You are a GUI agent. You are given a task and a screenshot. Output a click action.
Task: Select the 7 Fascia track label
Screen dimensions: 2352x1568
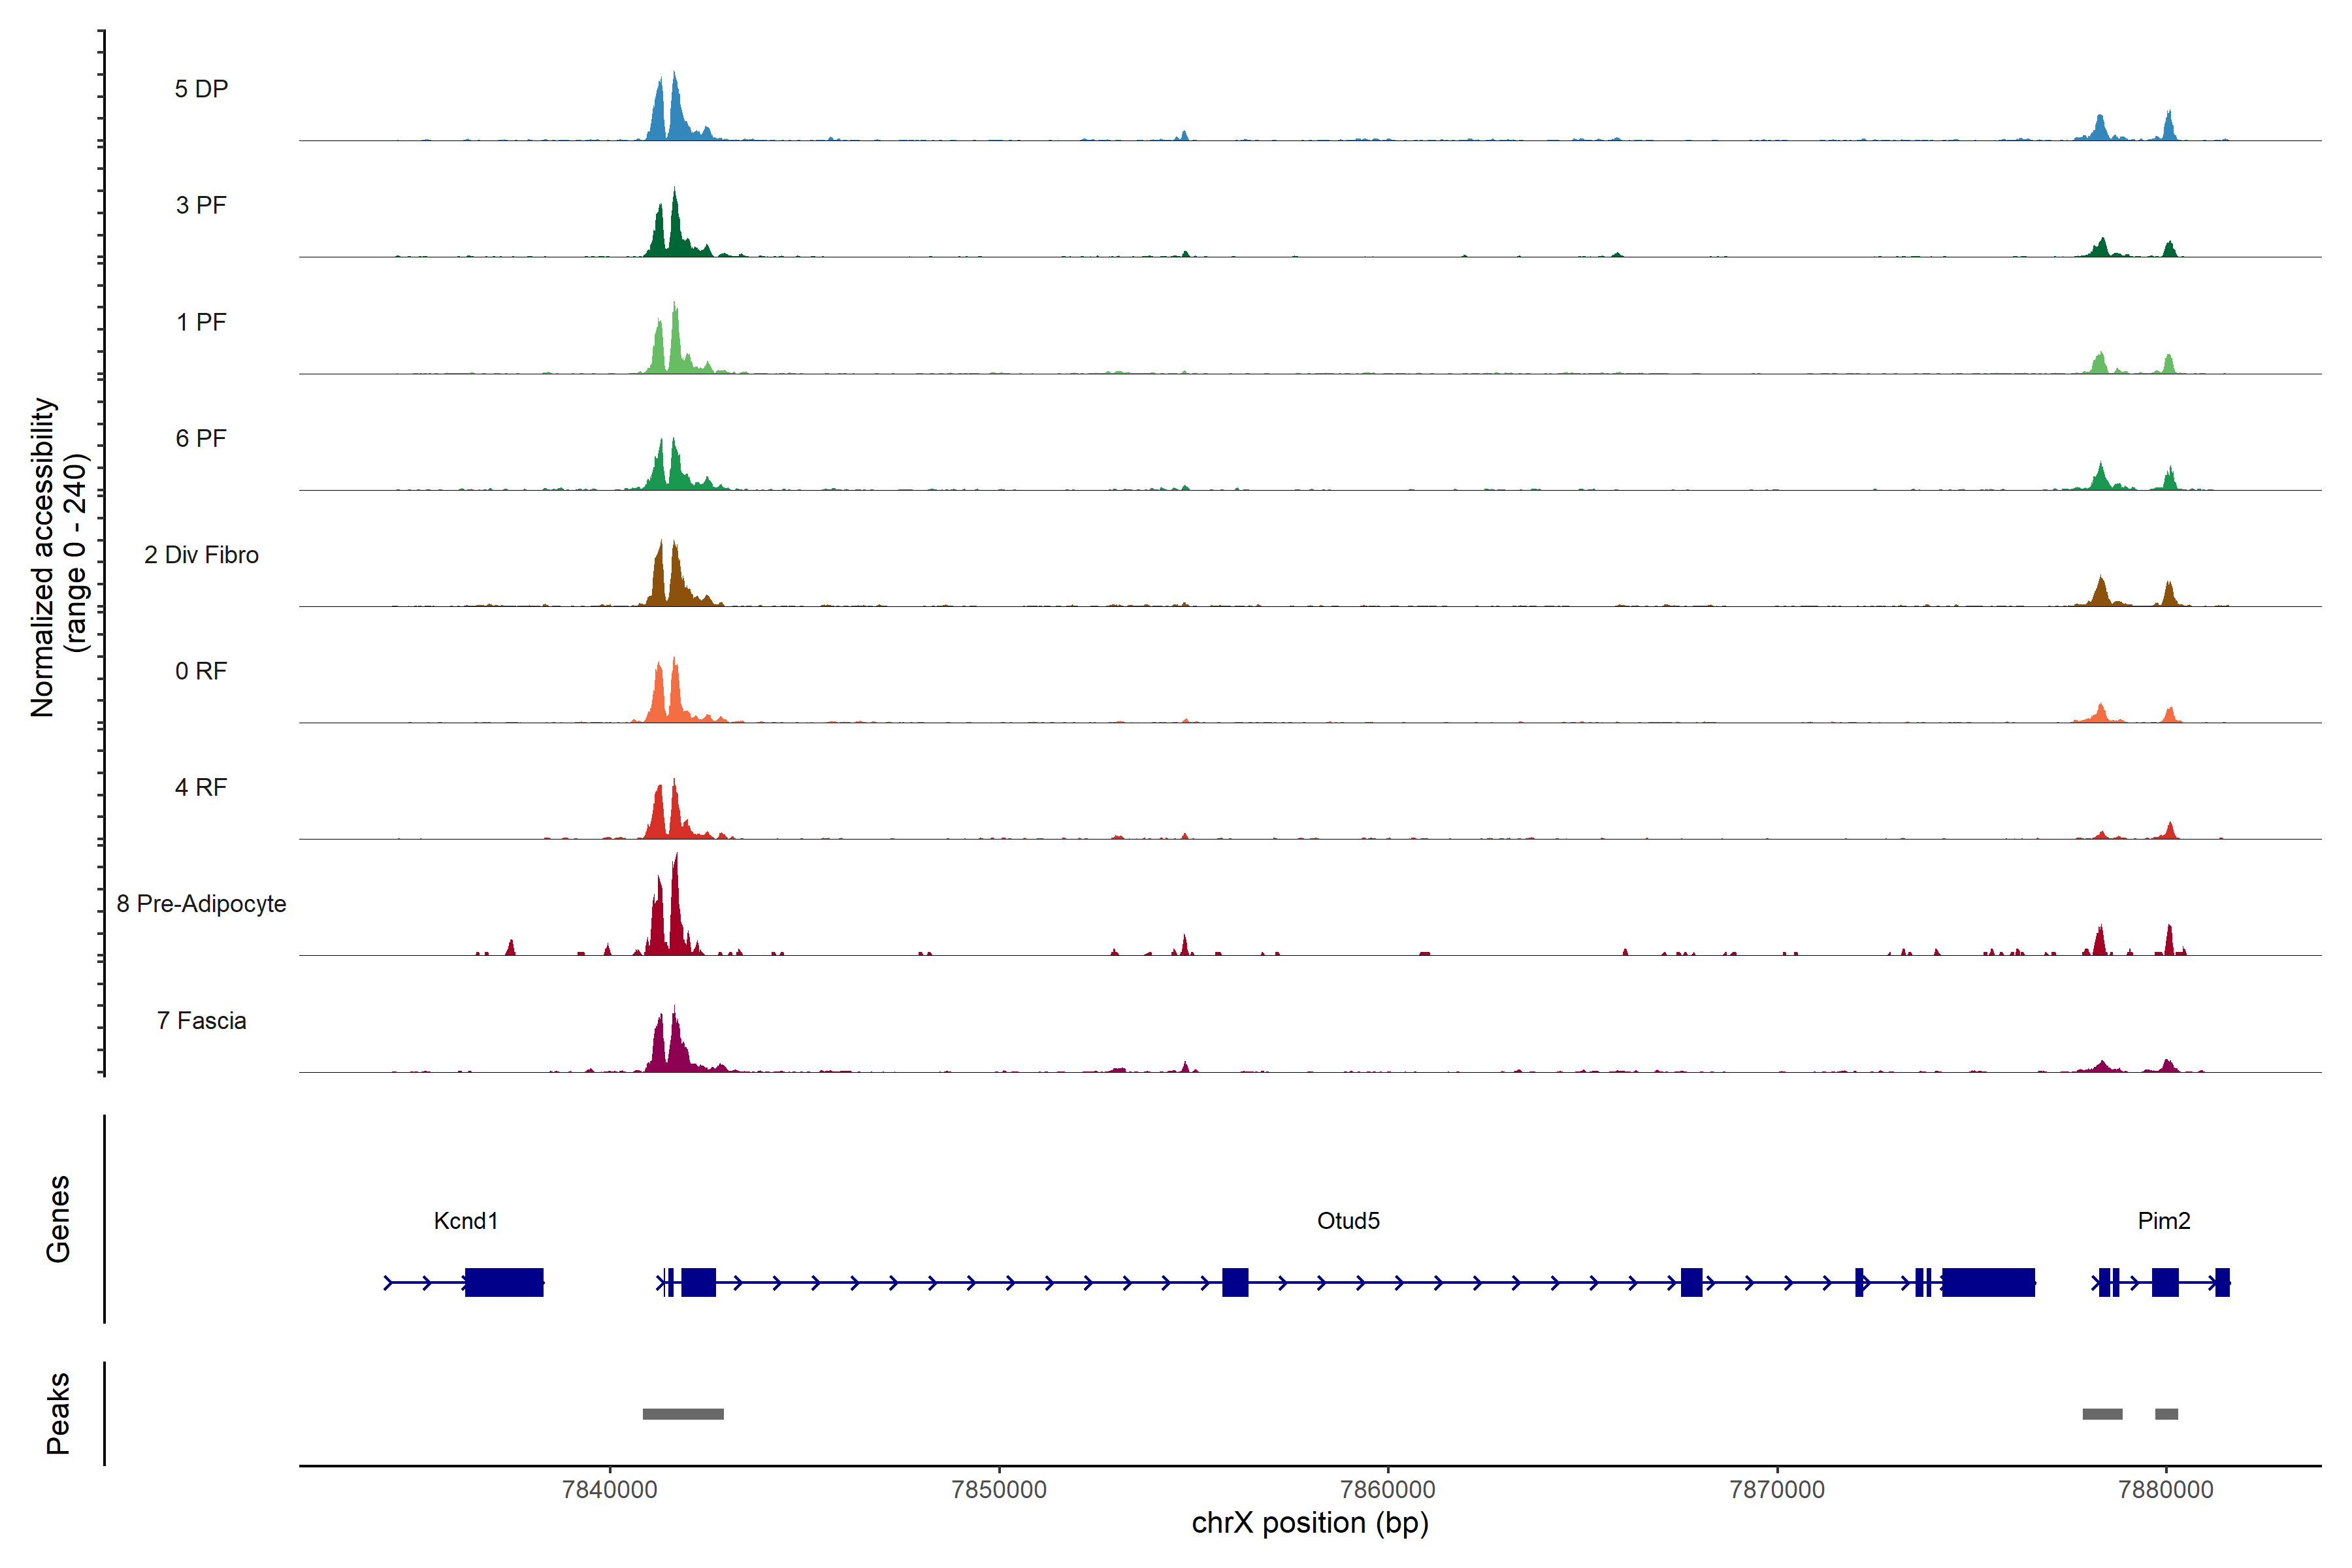[201, 1020]
